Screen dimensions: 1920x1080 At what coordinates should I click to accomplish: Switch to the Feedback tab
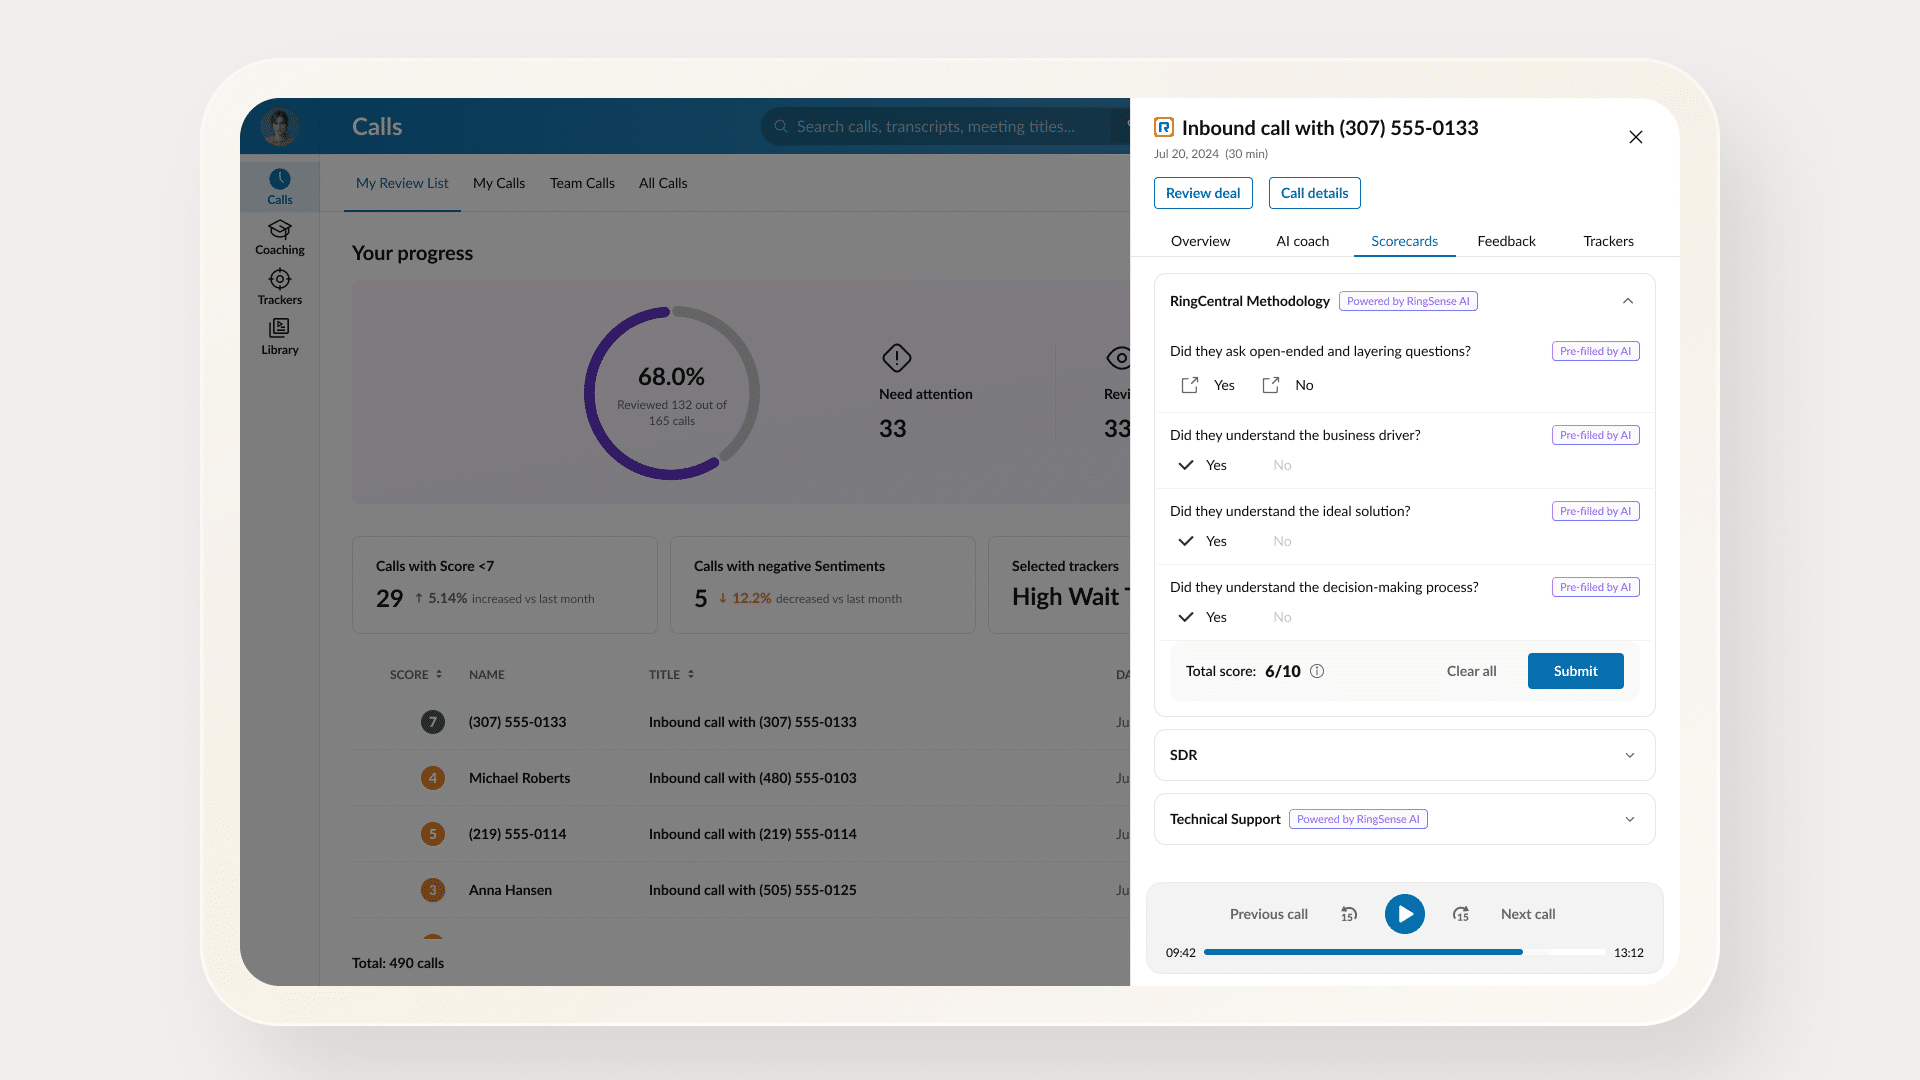(x=1506, y=240)
